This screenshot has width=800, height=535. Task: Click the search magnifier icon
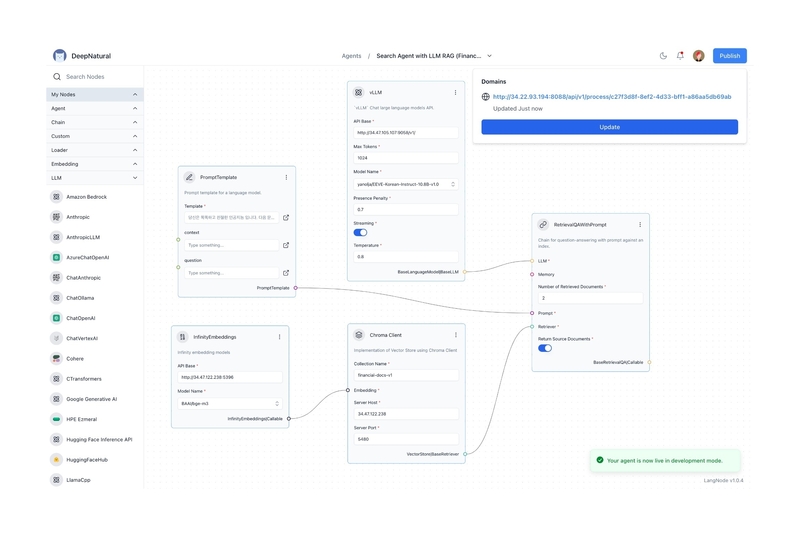[x=57, y=77]
